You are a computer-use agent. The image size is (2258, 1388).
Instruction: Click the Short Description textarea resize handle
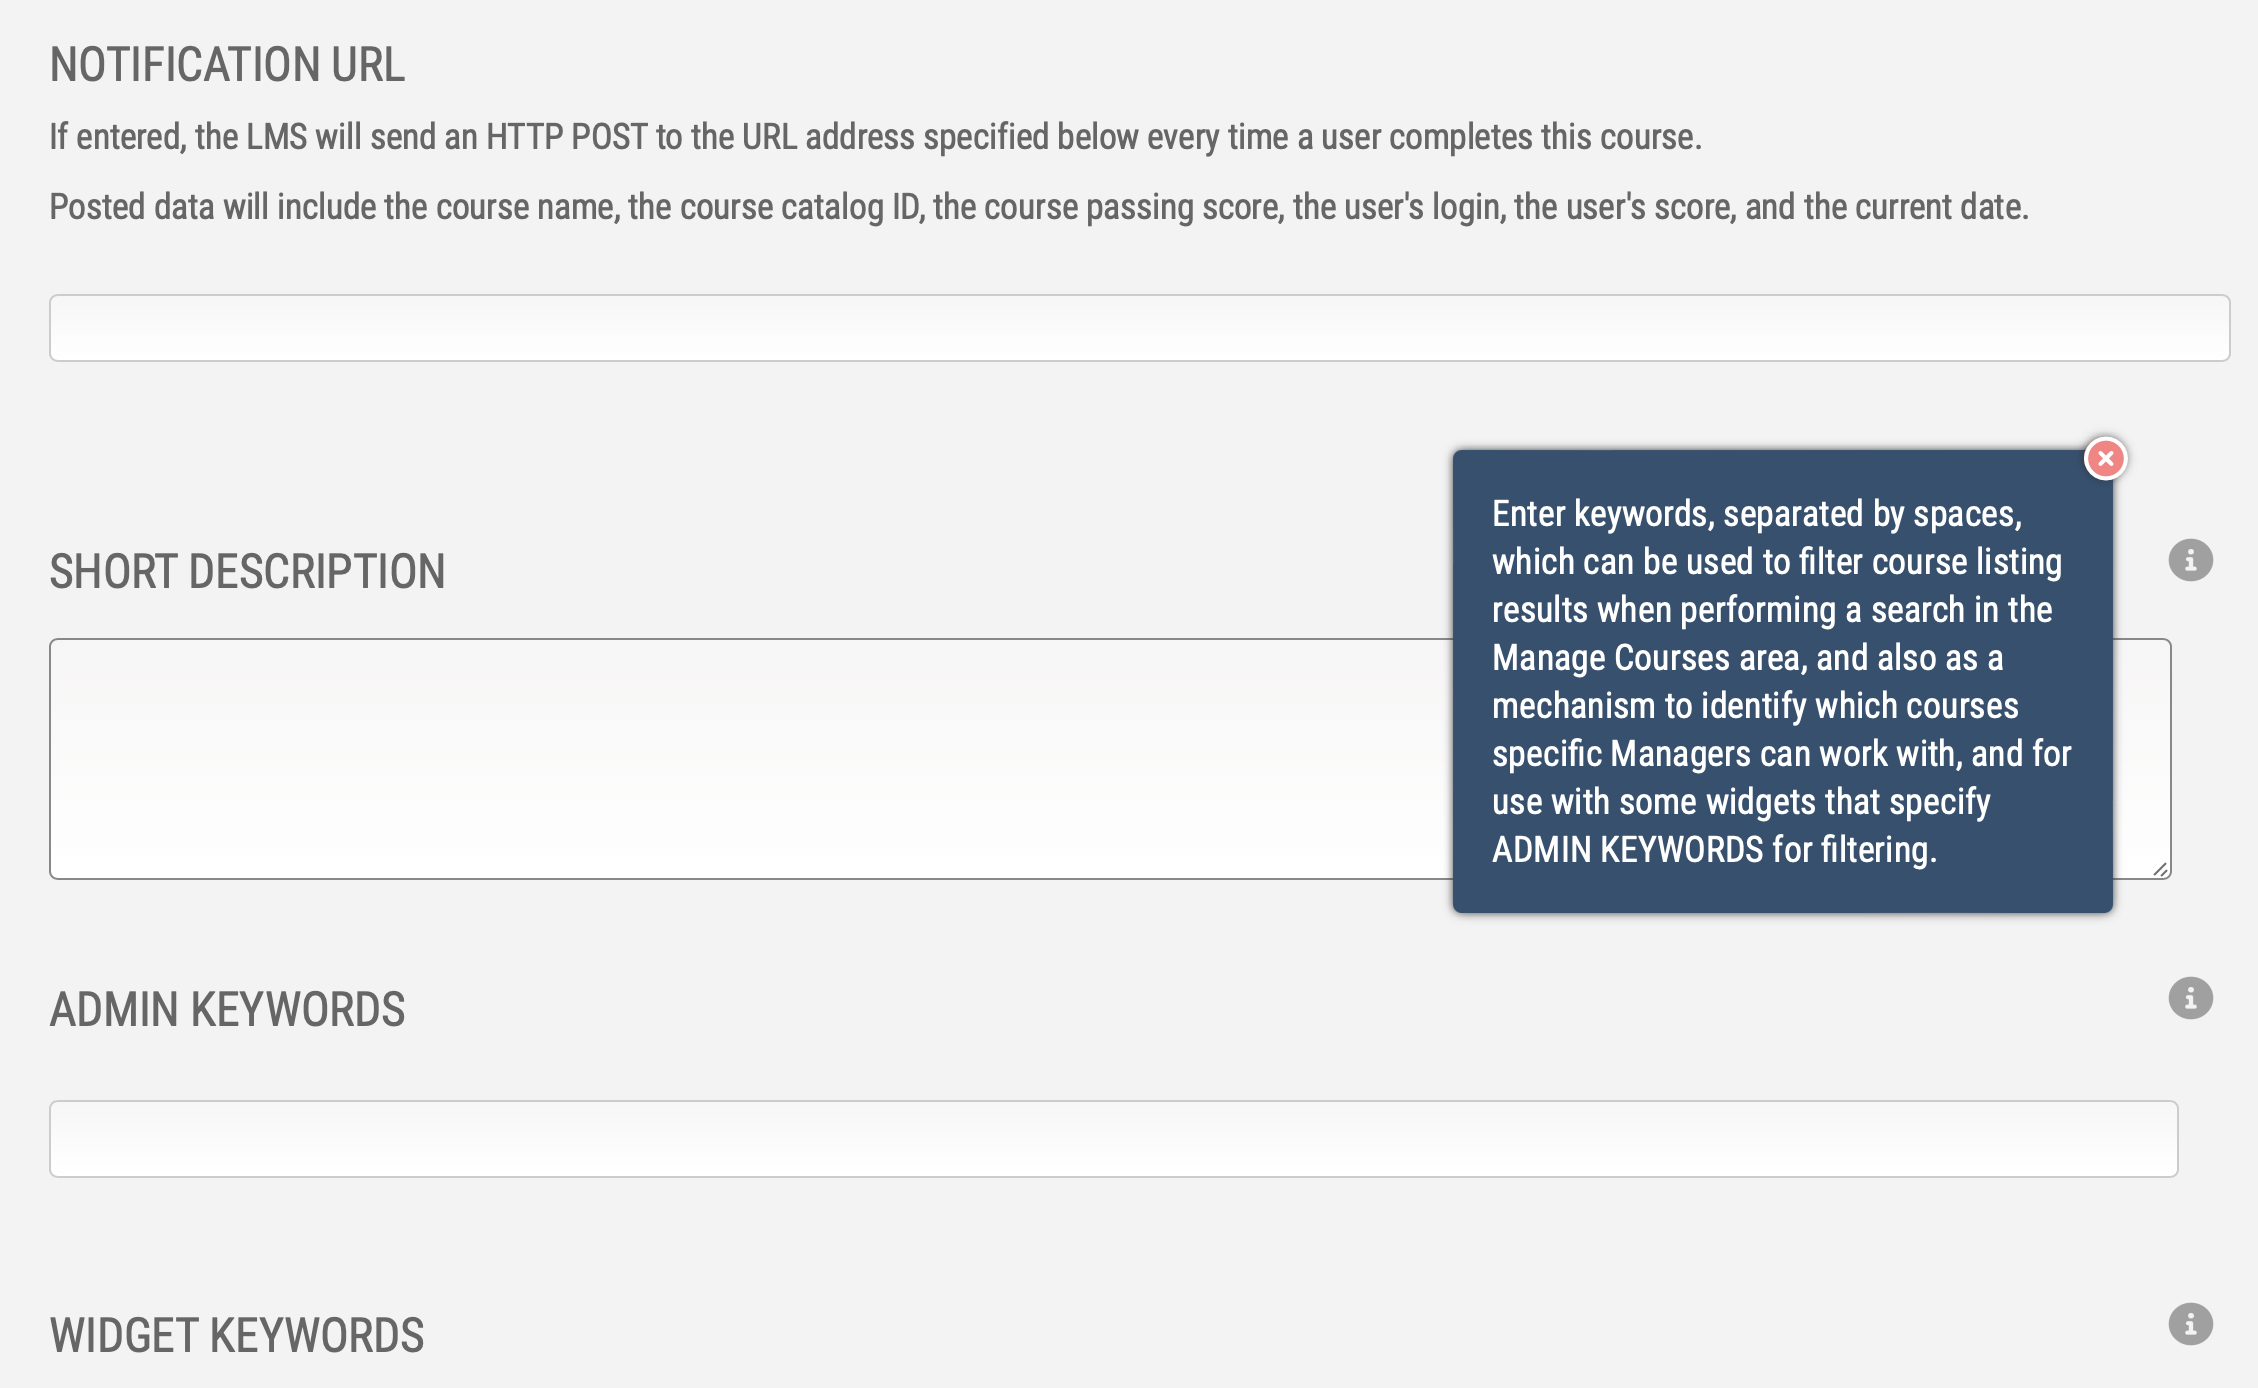click(2160, 869)
